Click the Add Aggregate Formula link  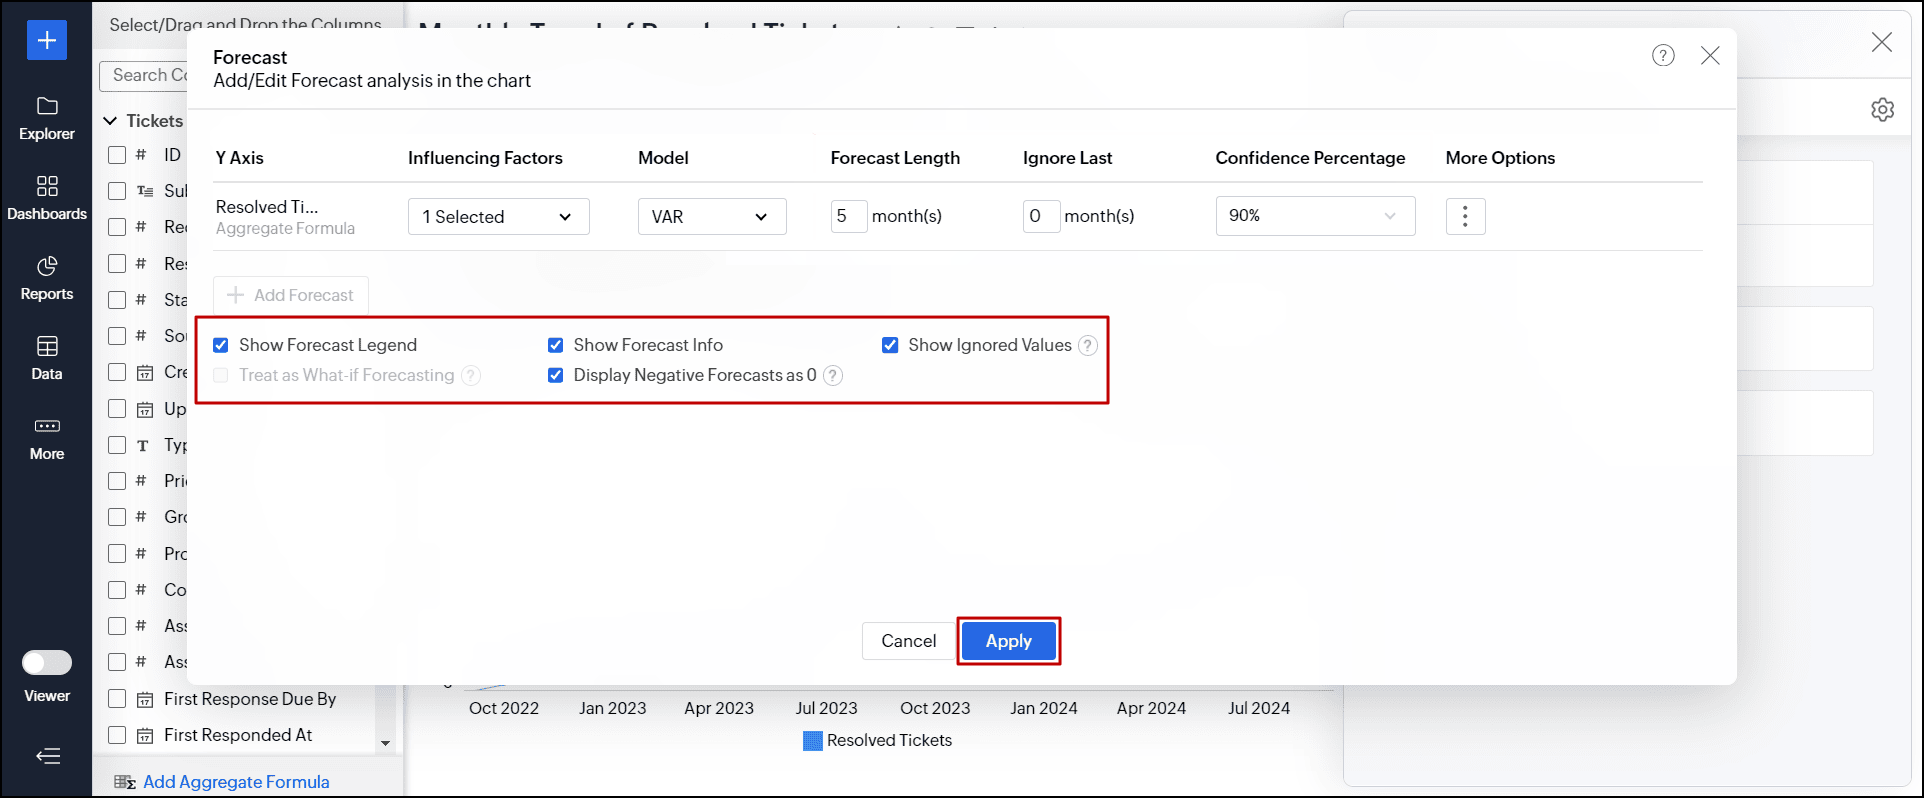(236, 782)
